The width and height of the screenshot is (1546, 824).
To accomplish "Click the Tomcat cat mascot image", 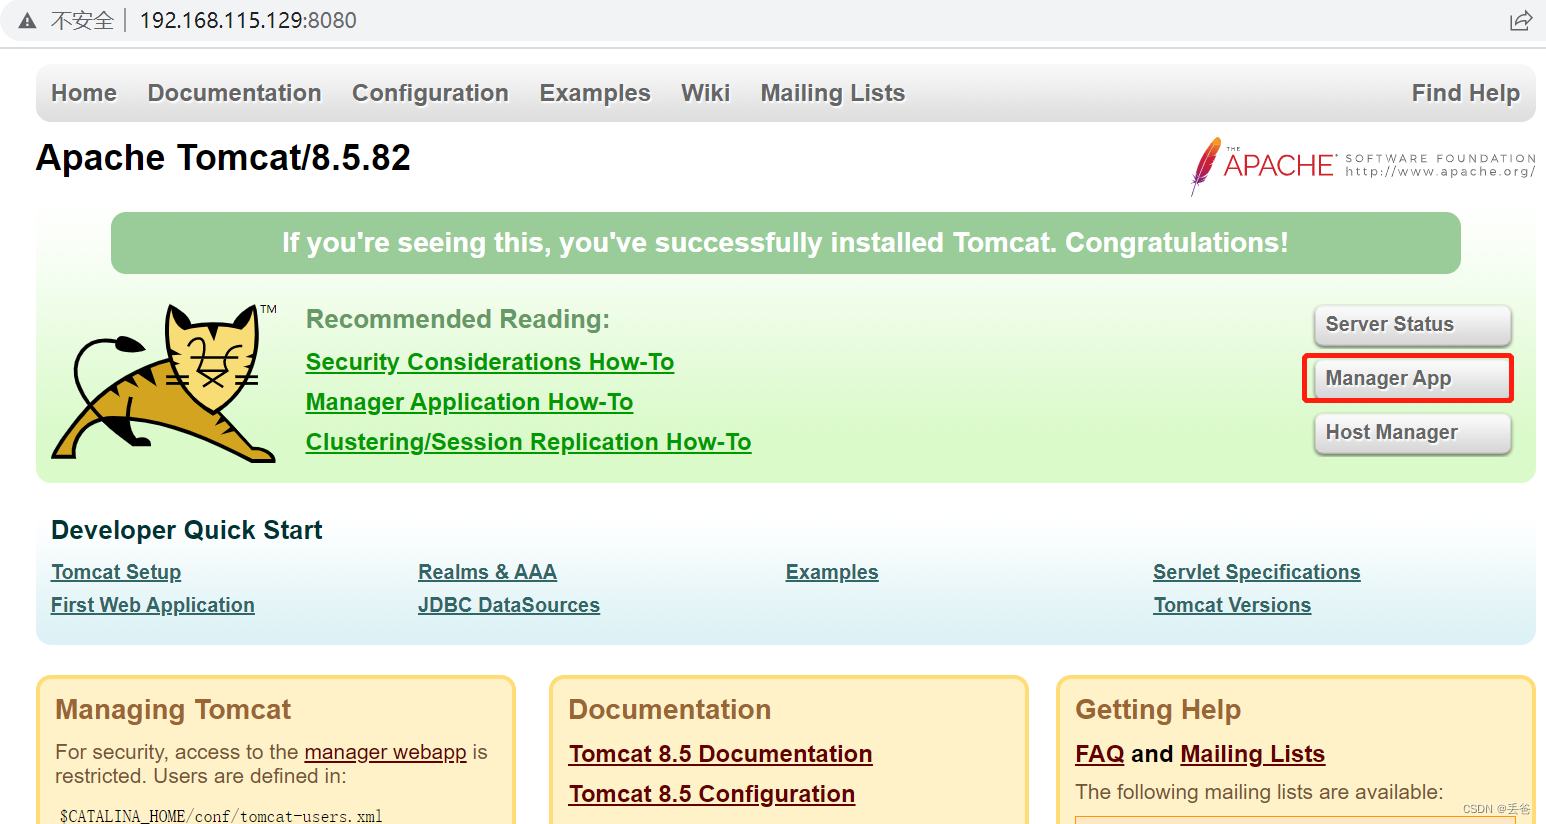I will tap(164, 384).
